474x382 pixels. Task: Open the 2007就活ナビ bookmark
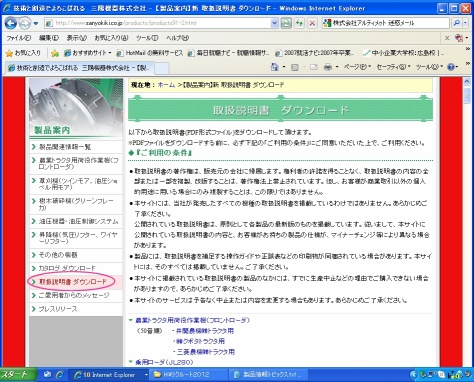coord(315,53)
